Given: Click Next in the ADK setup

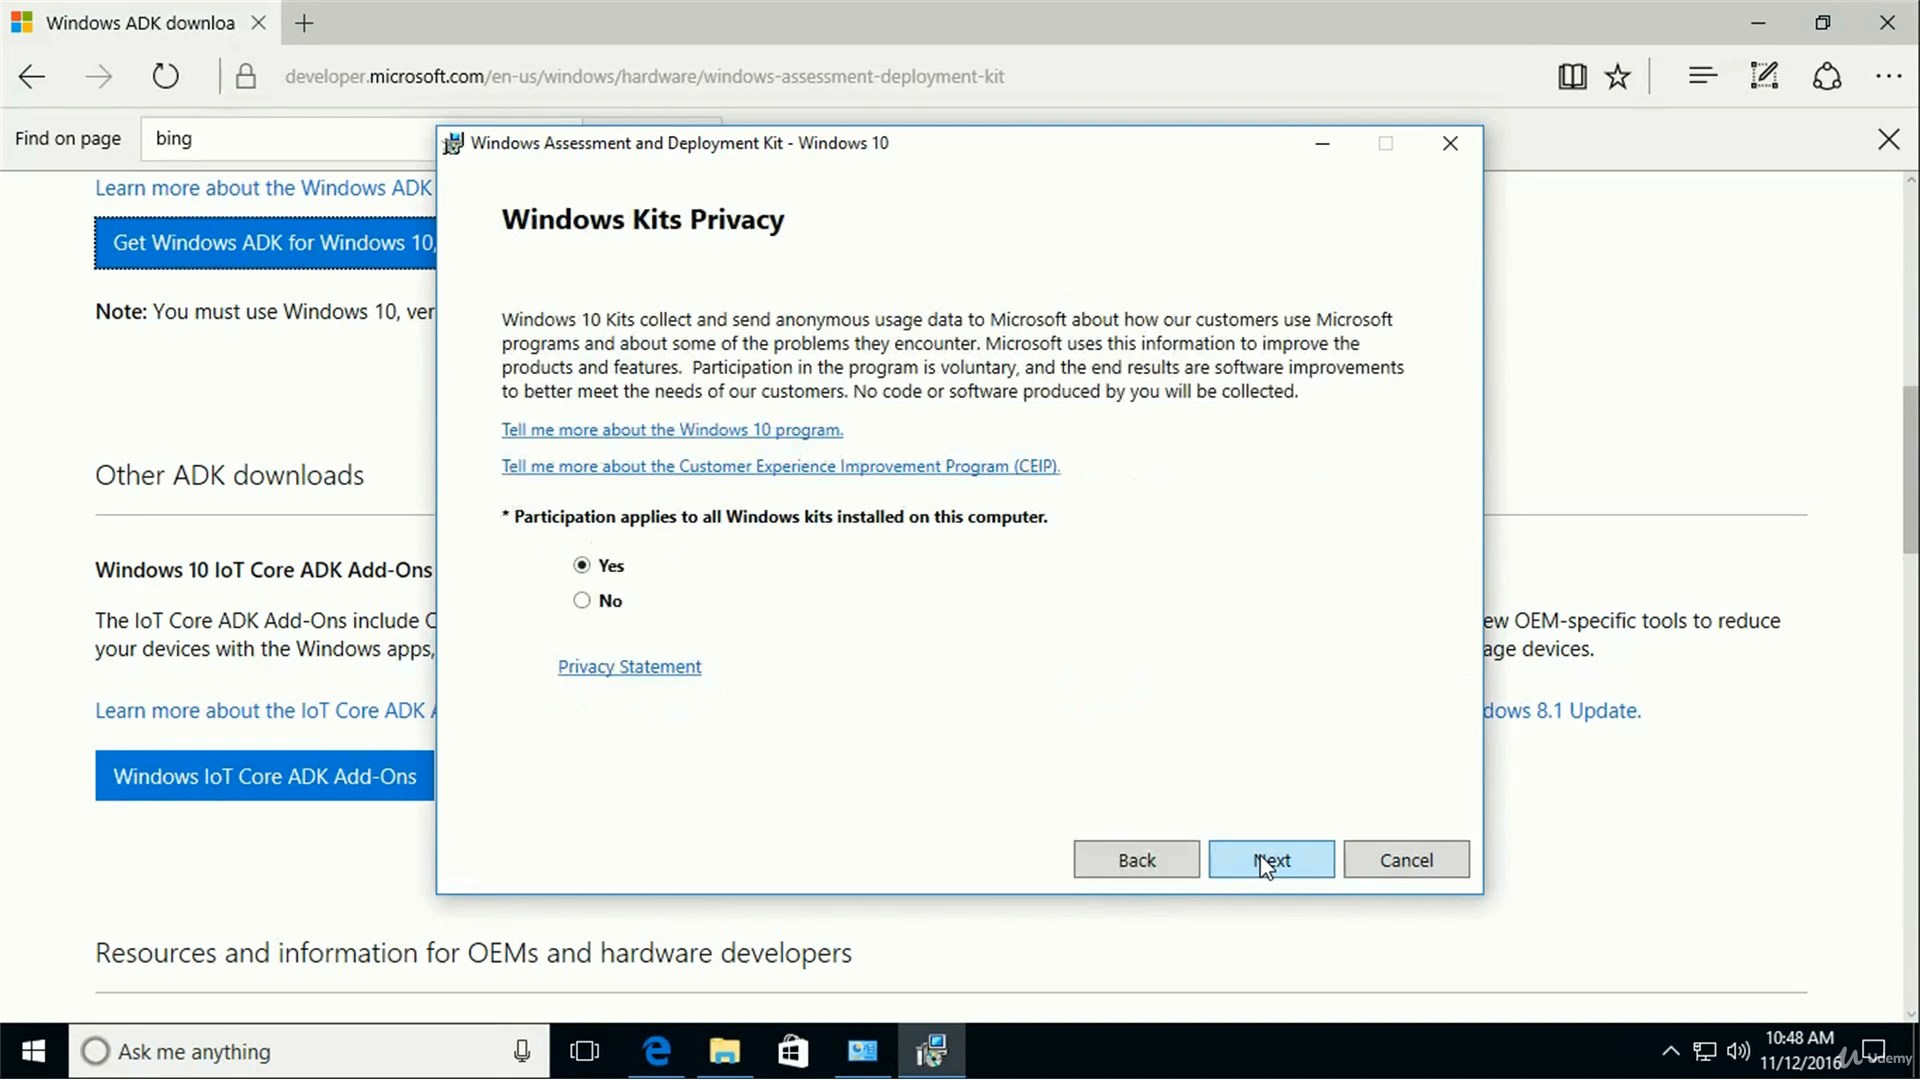Looking at the screenshot, I should [1271, 860].
